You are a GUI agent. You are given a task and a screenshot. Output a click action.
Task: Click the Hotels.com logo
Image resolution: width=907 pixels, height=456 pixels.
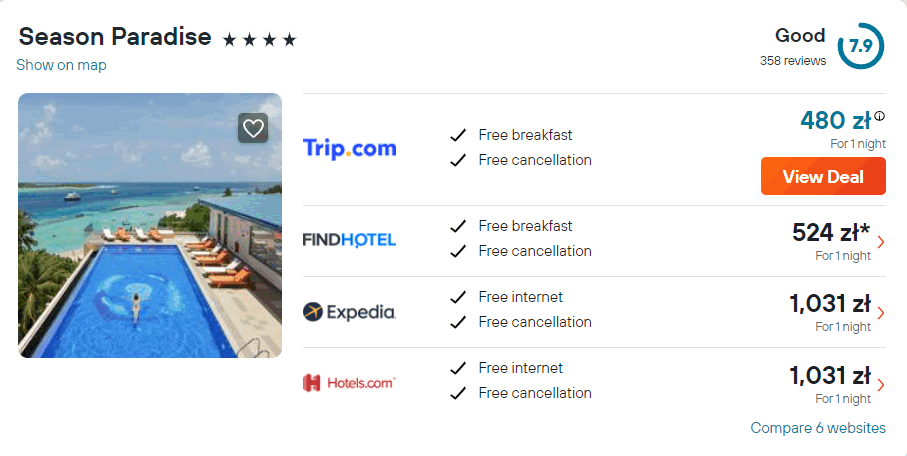click(x=349, y=382)
